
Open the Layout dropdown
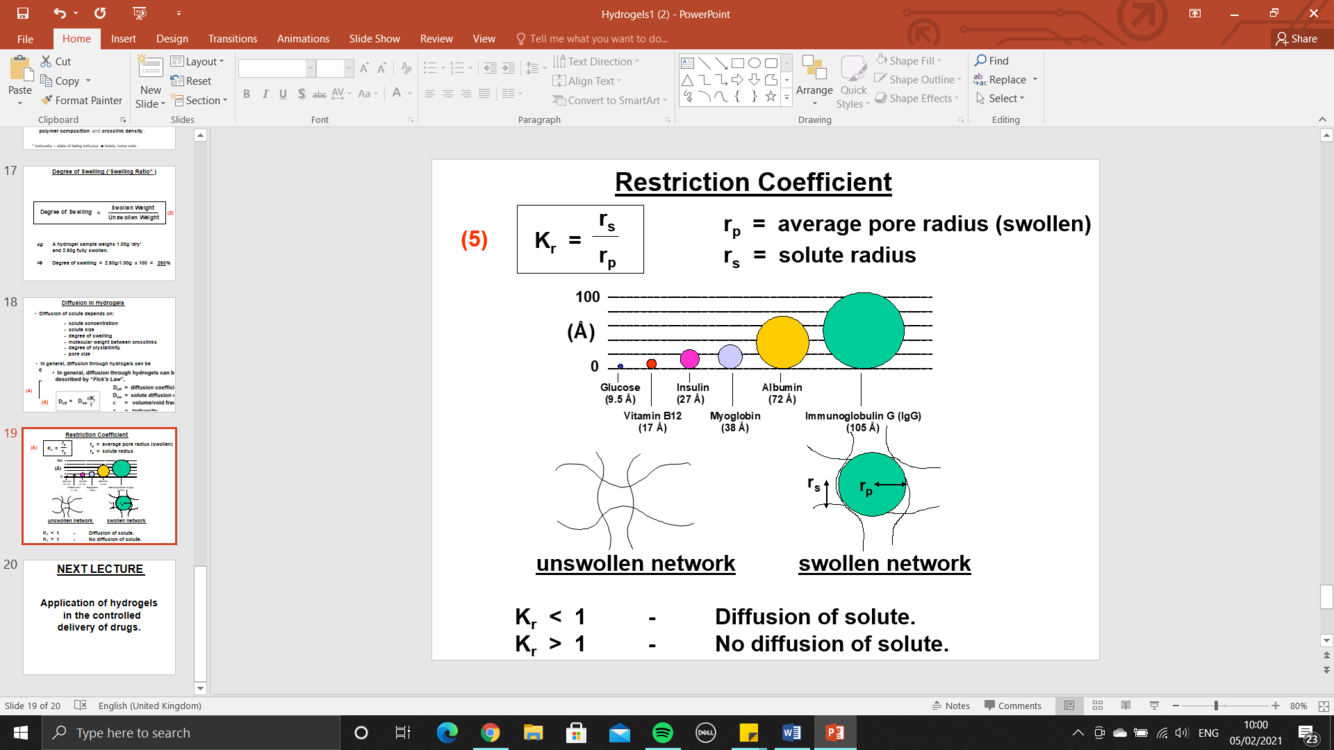click(x=197, y=61)
